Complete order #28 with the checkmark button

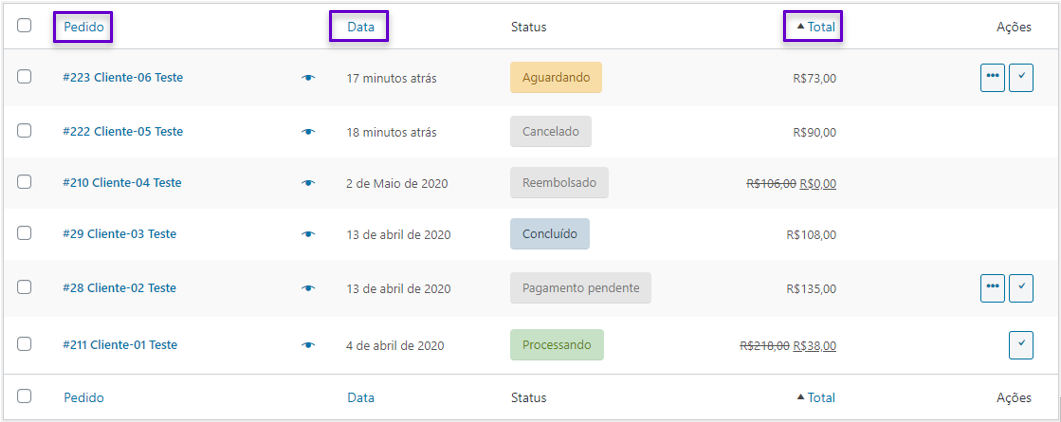(x=1021, y=288)
